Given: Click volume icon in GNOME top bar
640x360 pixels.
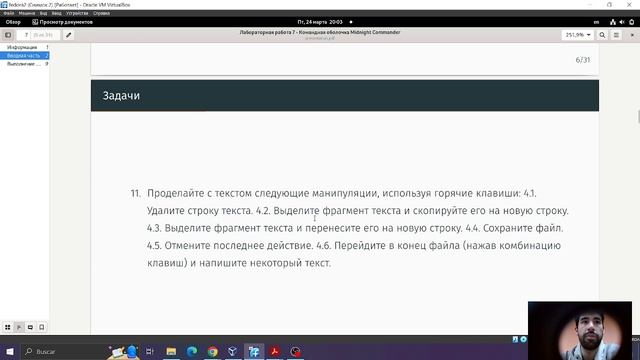Looking at the screenshot, I should 622,22.
